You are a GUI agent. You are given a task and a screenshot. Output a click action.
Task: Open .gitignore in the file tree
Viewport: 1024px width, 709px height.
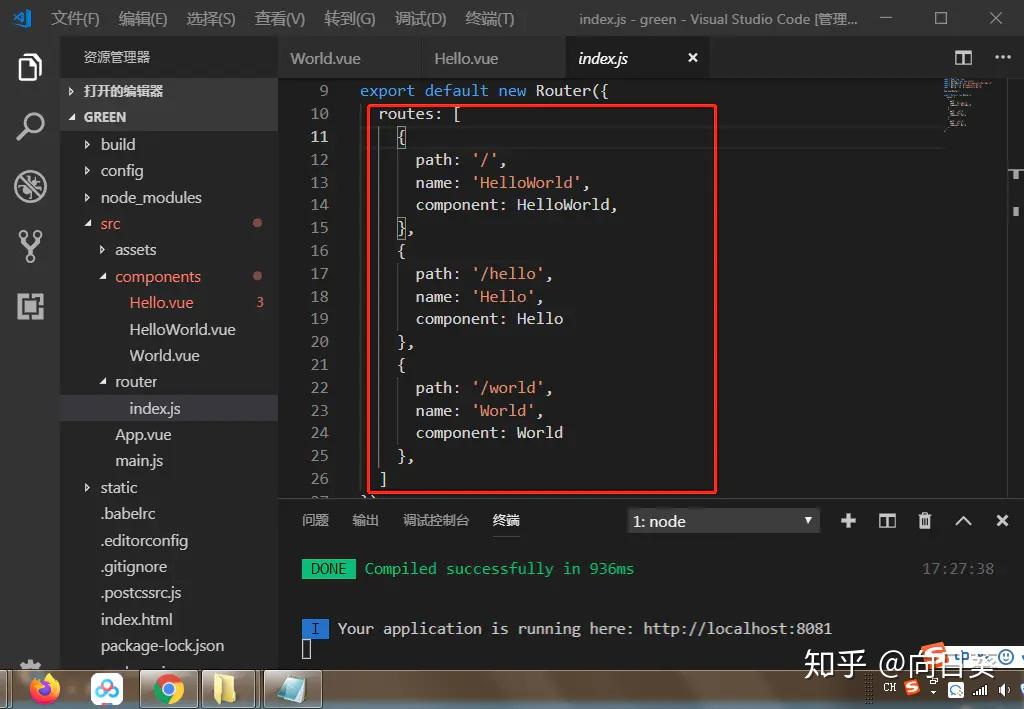pos(134,567)
